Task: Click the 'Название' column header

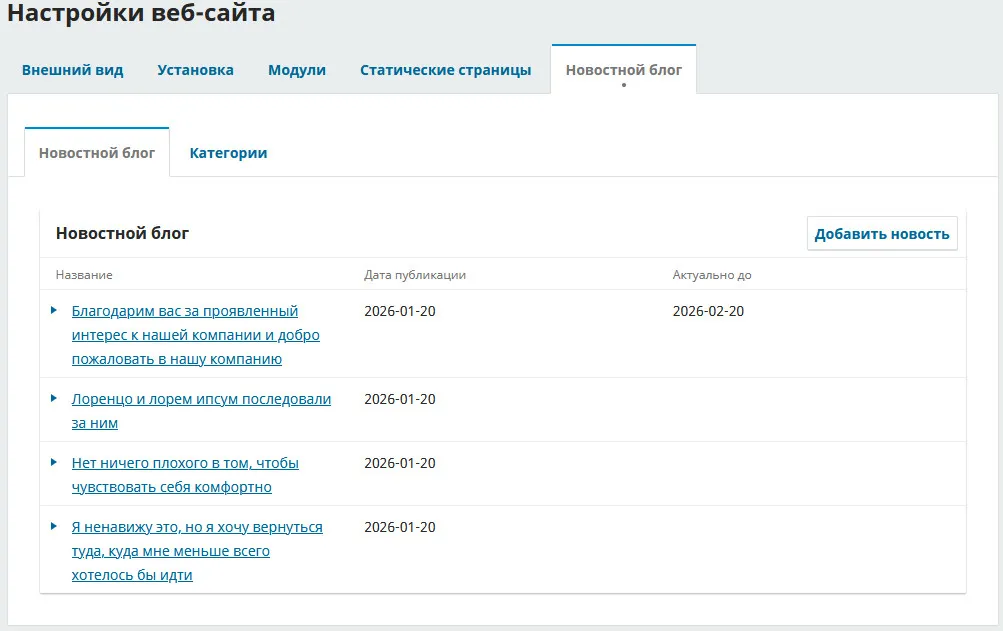Action: [x=84, y=275]
